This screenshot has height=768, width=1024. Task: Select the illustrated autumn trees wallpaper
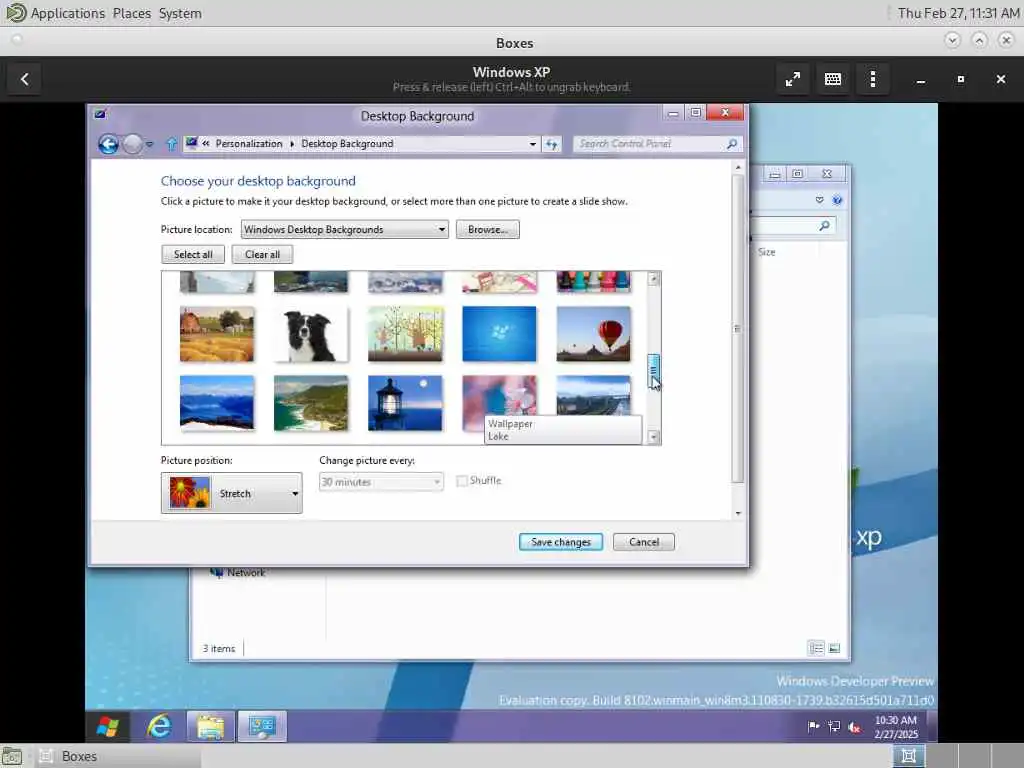coord(405,334)
